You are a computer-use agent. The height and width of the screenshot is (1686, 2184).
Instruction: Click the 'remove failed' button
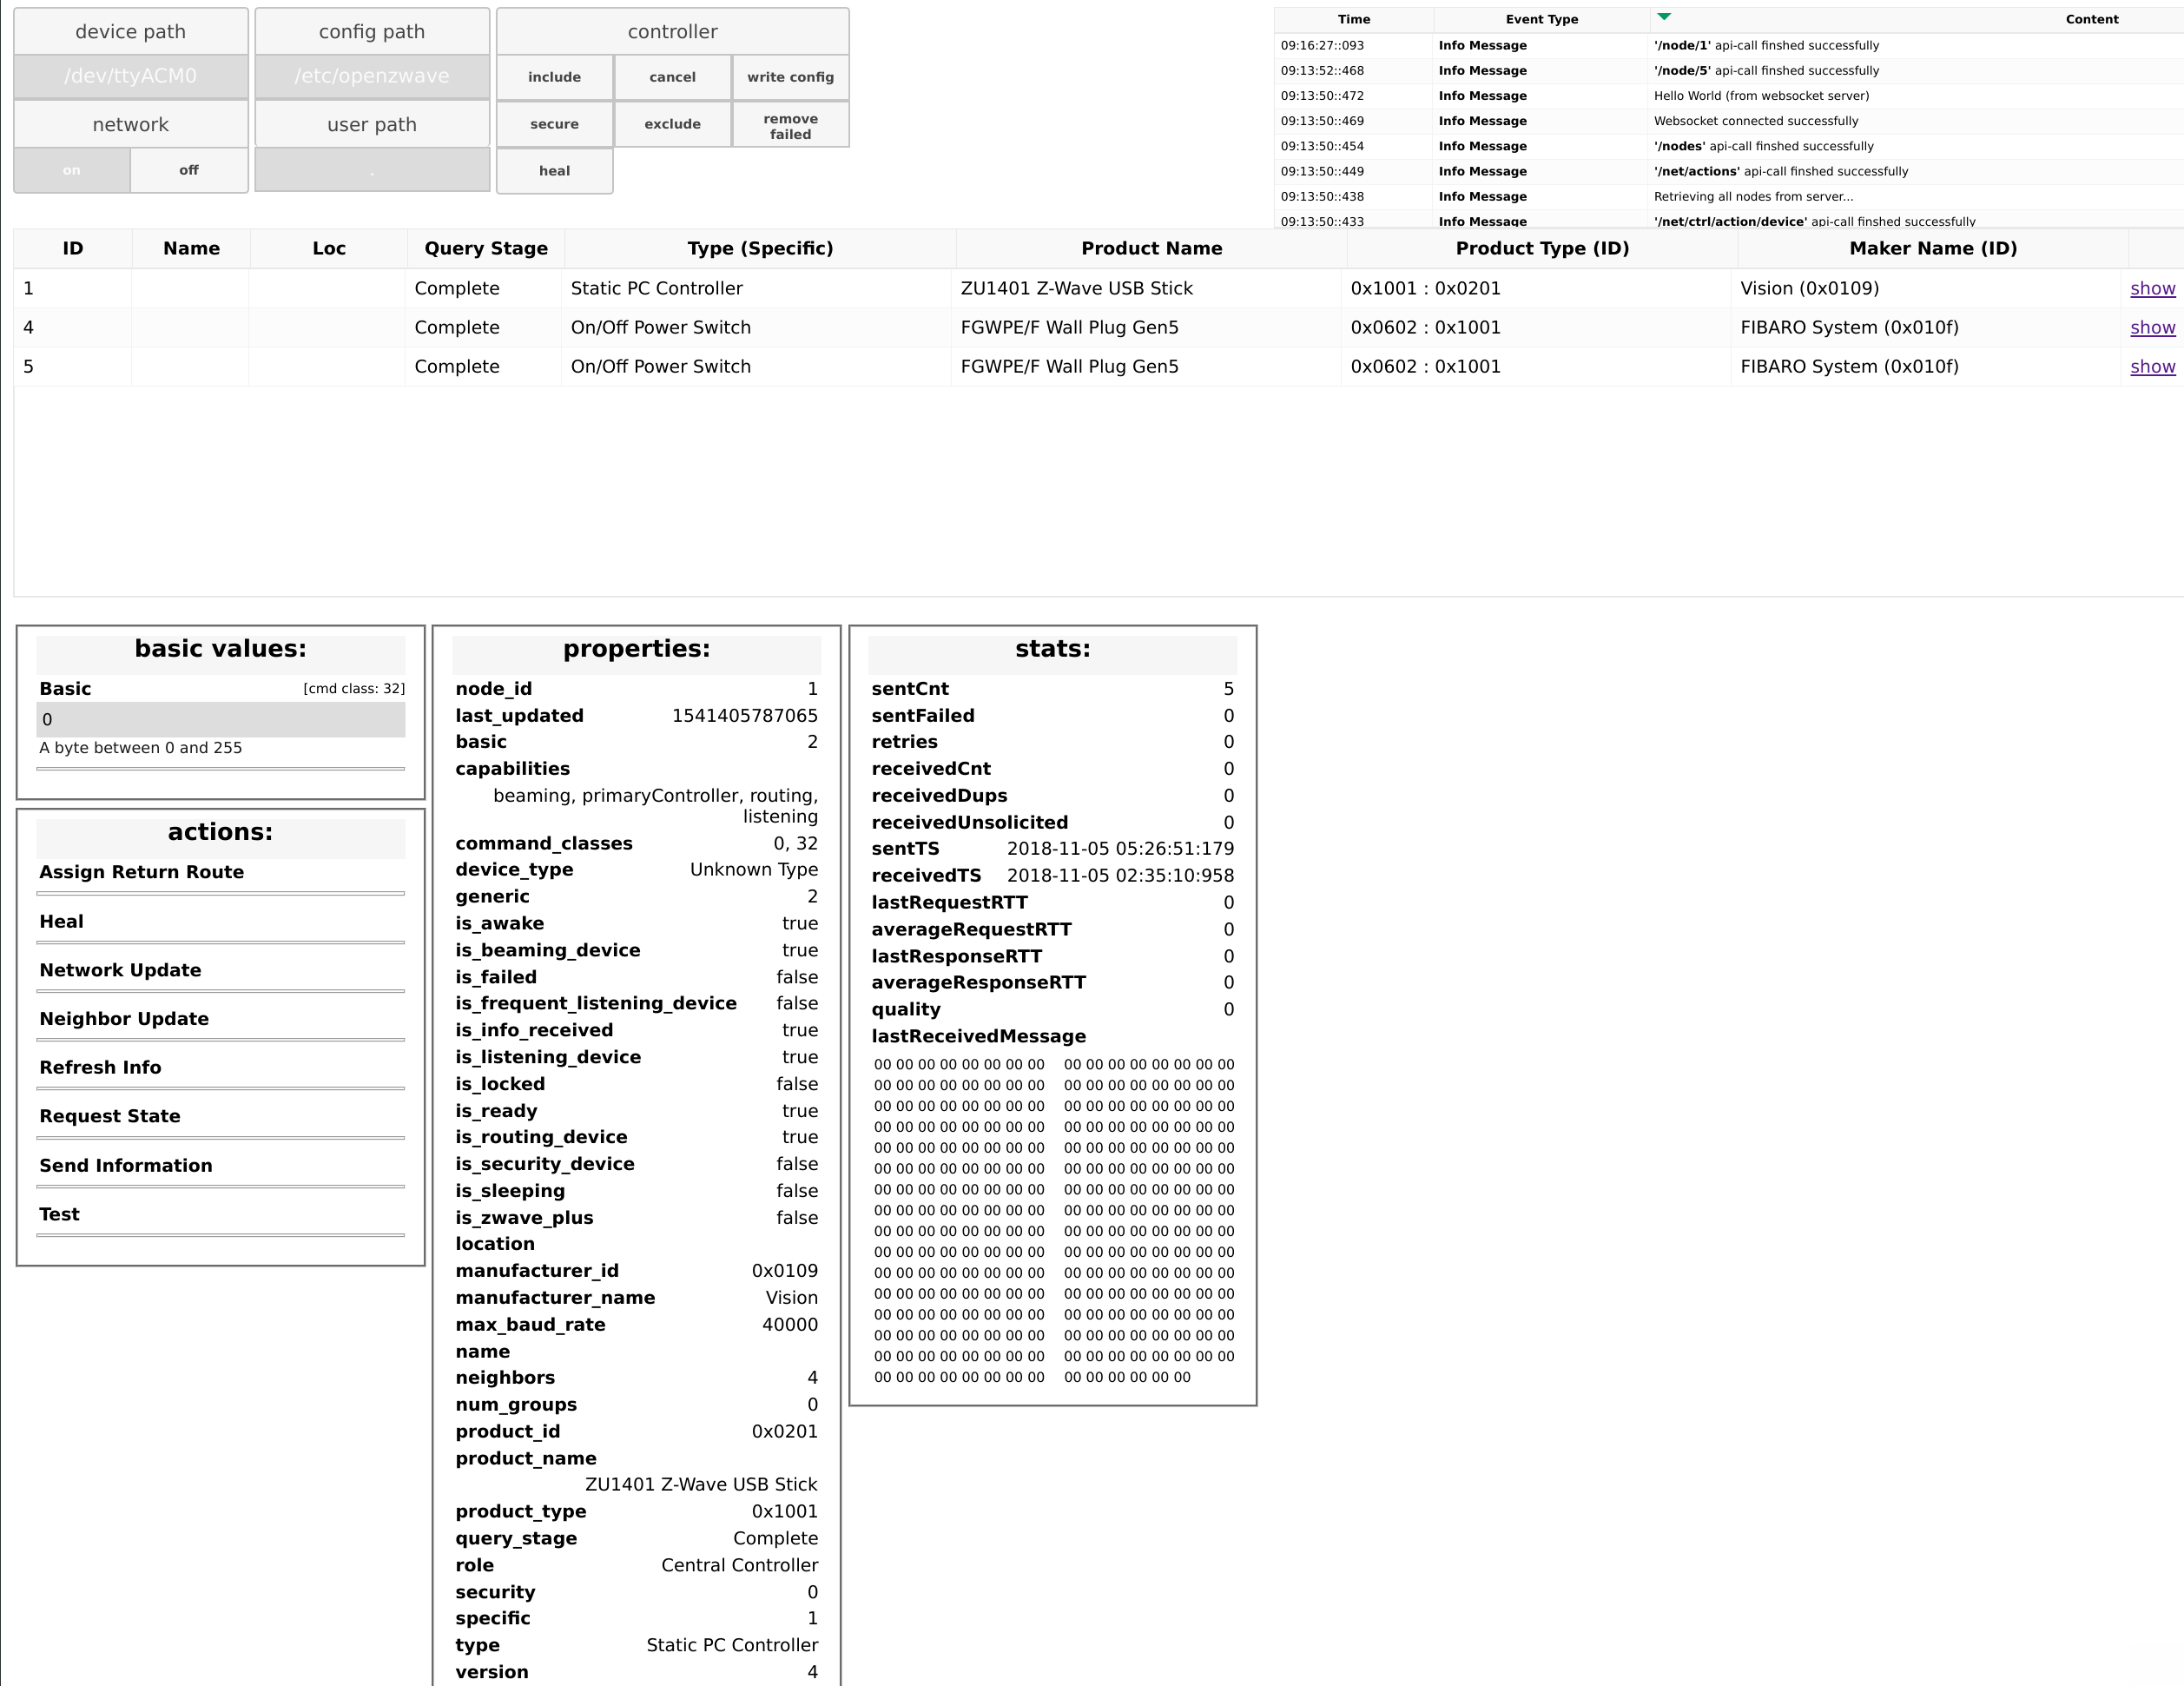(x=788, y=126)
